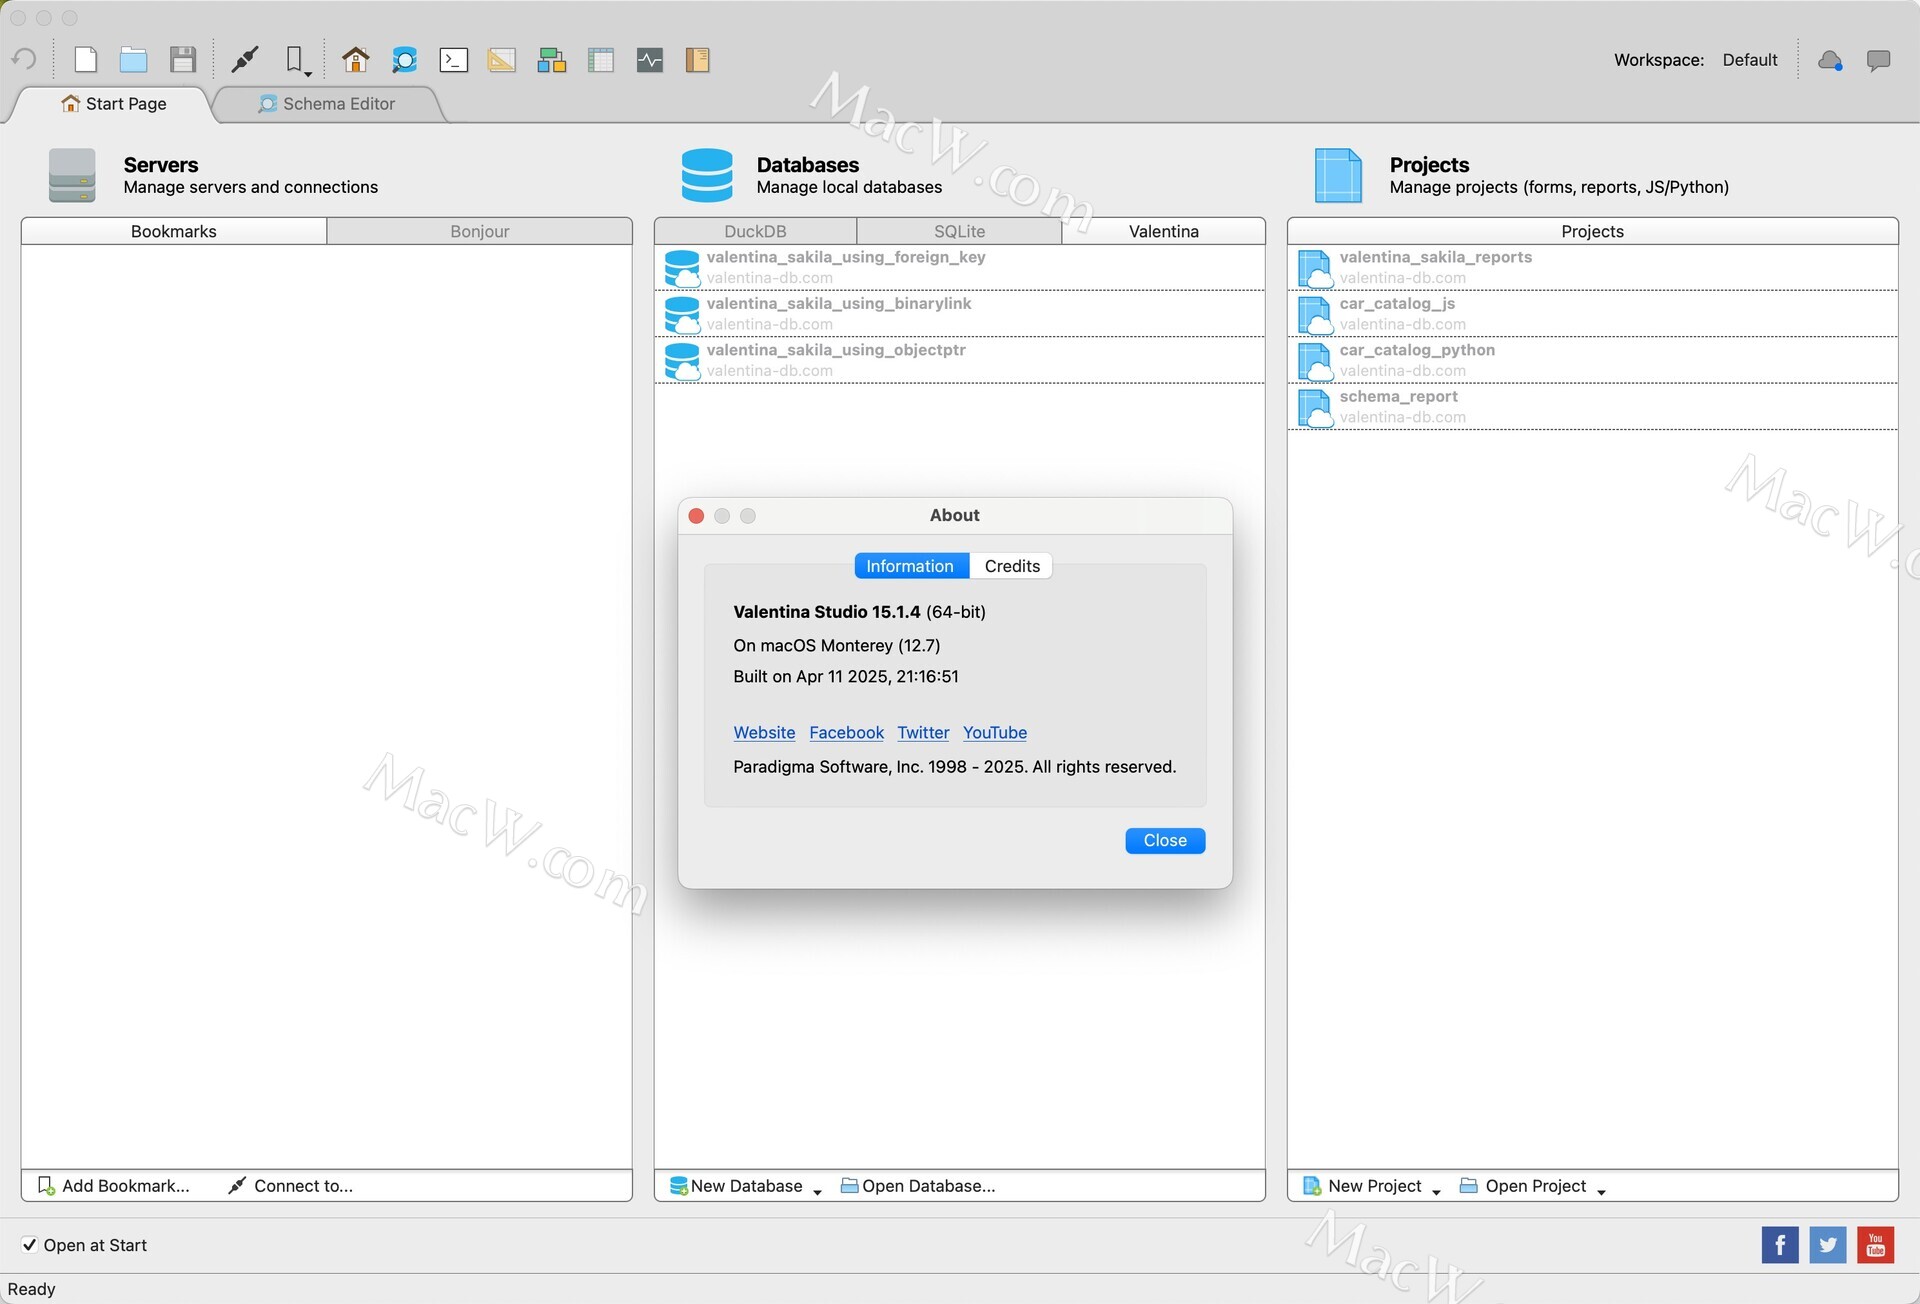This screenshot has height=1304, width=1920.
Task: Select the Projects tab header
Action: [x=1593, y=231]
